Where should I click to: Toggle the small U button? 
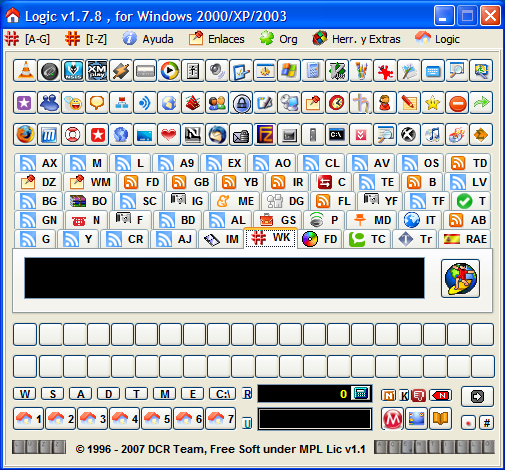[247, 423]
